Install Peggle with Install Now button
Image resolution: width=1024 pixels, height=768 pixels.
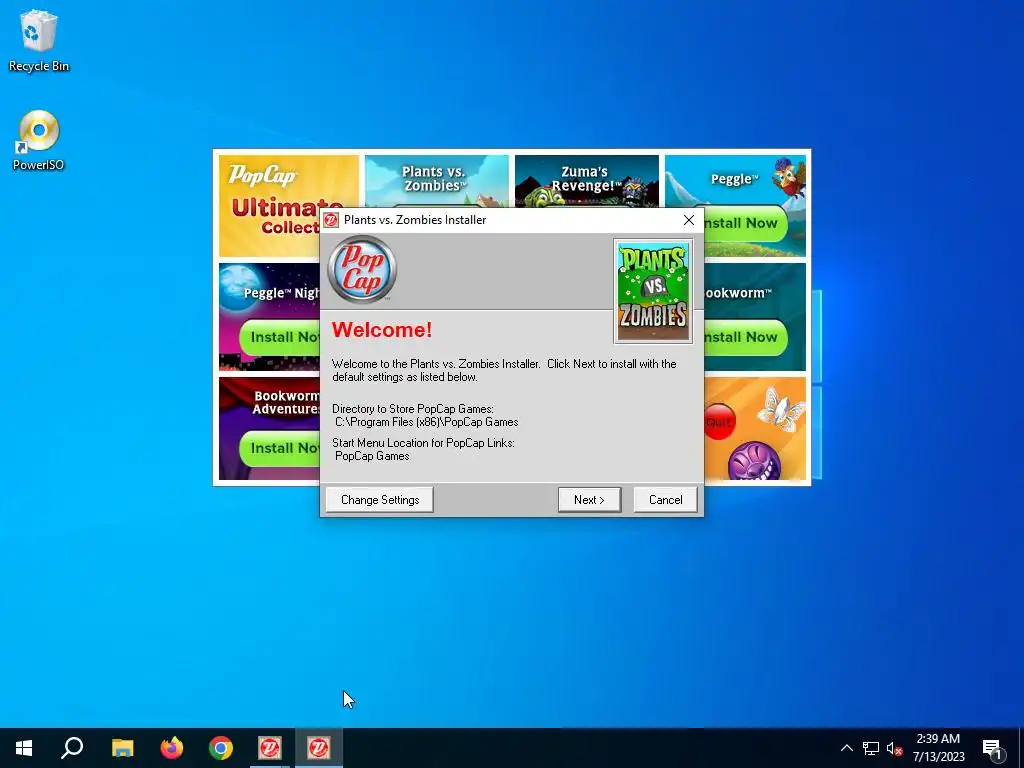coord(745,223)
